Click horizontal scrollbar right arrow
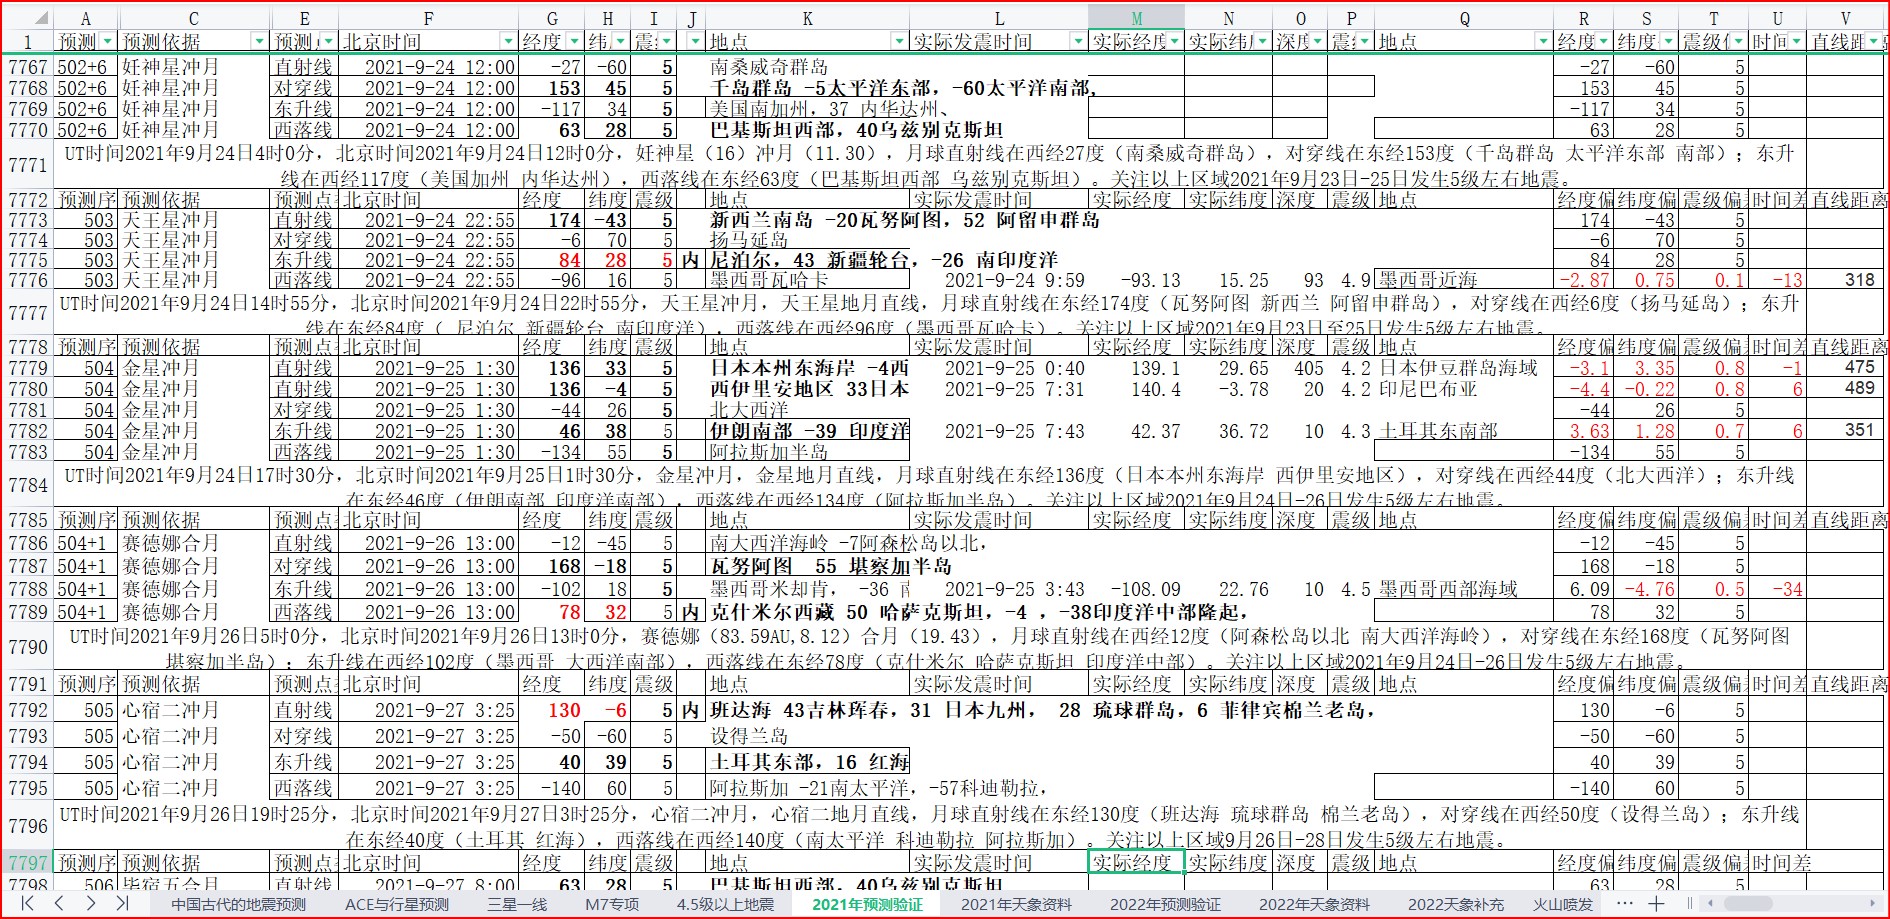 click(x=1873, y=904)
